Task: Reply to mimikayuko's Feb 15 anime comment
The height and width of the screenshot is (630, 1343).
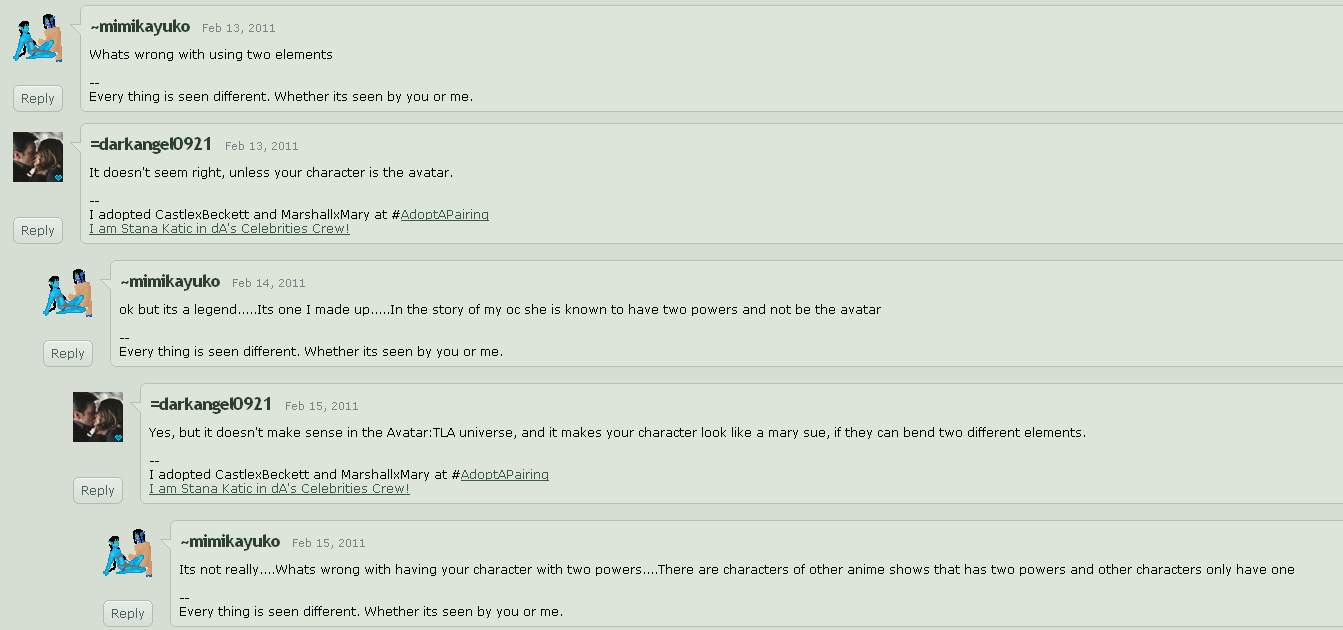Action: click(128, 613)
